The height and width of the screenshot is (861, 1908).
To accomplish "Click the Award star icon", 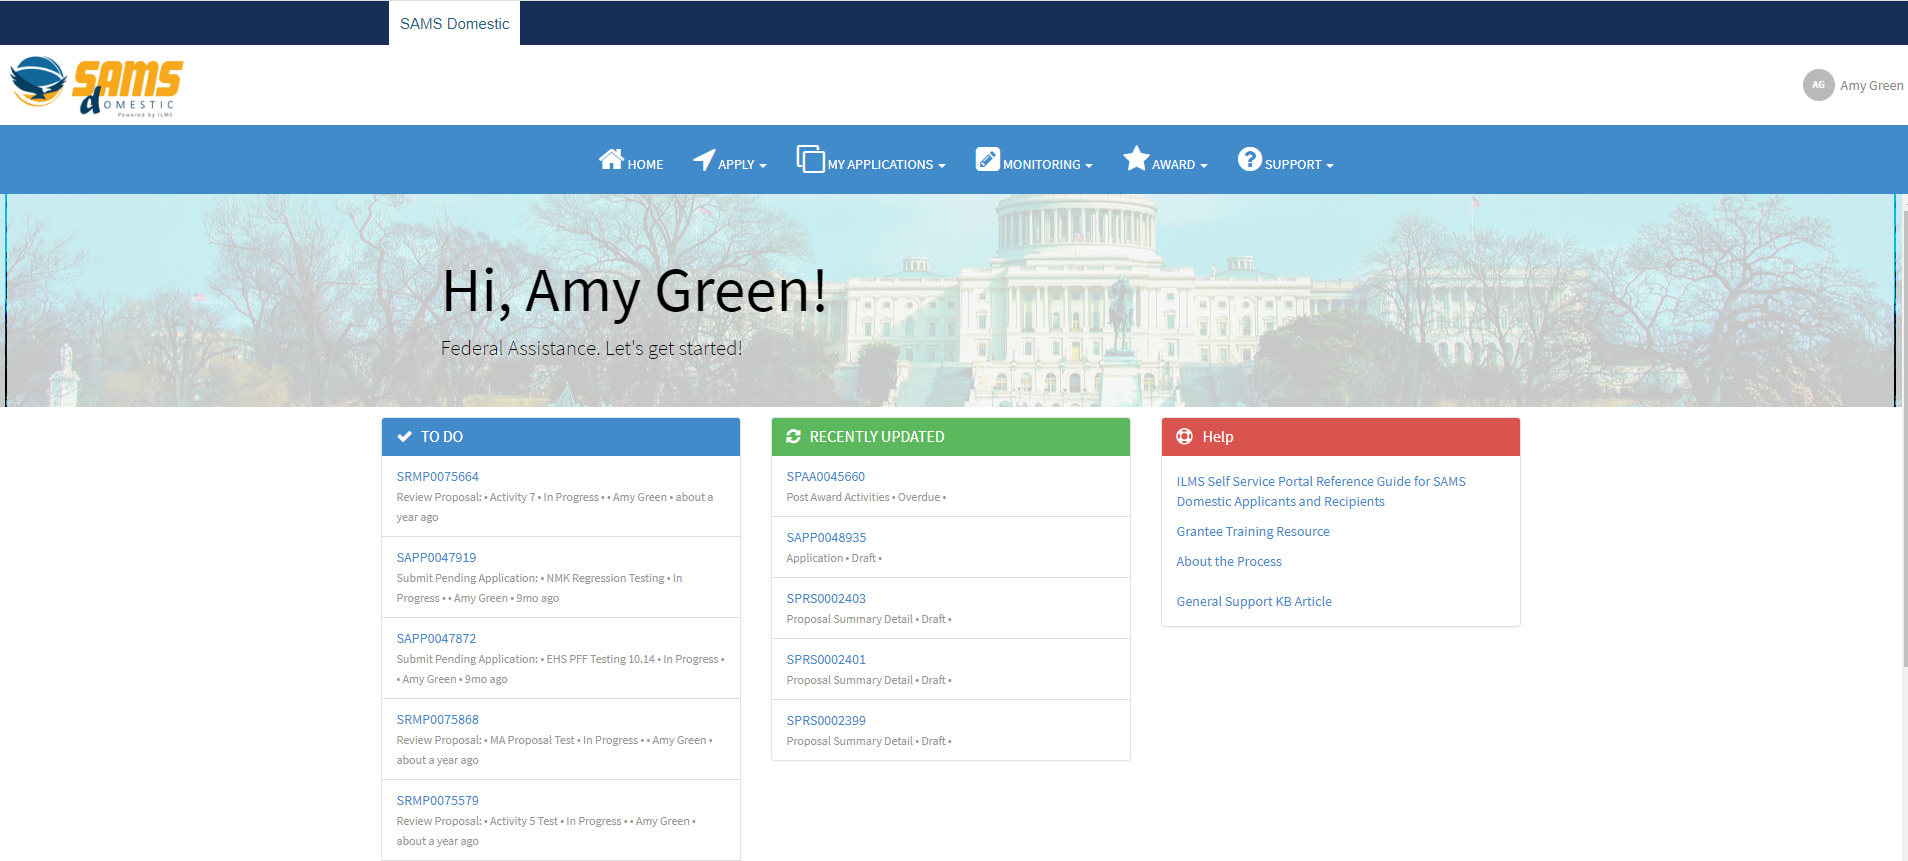I will point(1136,158).
